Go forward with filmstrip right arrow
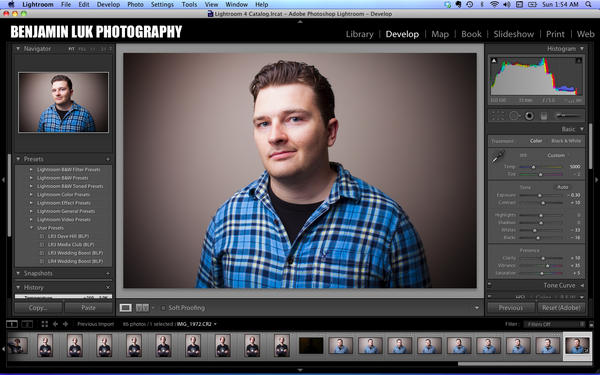Viewport: 600px width, 375px height. point(65,324)
